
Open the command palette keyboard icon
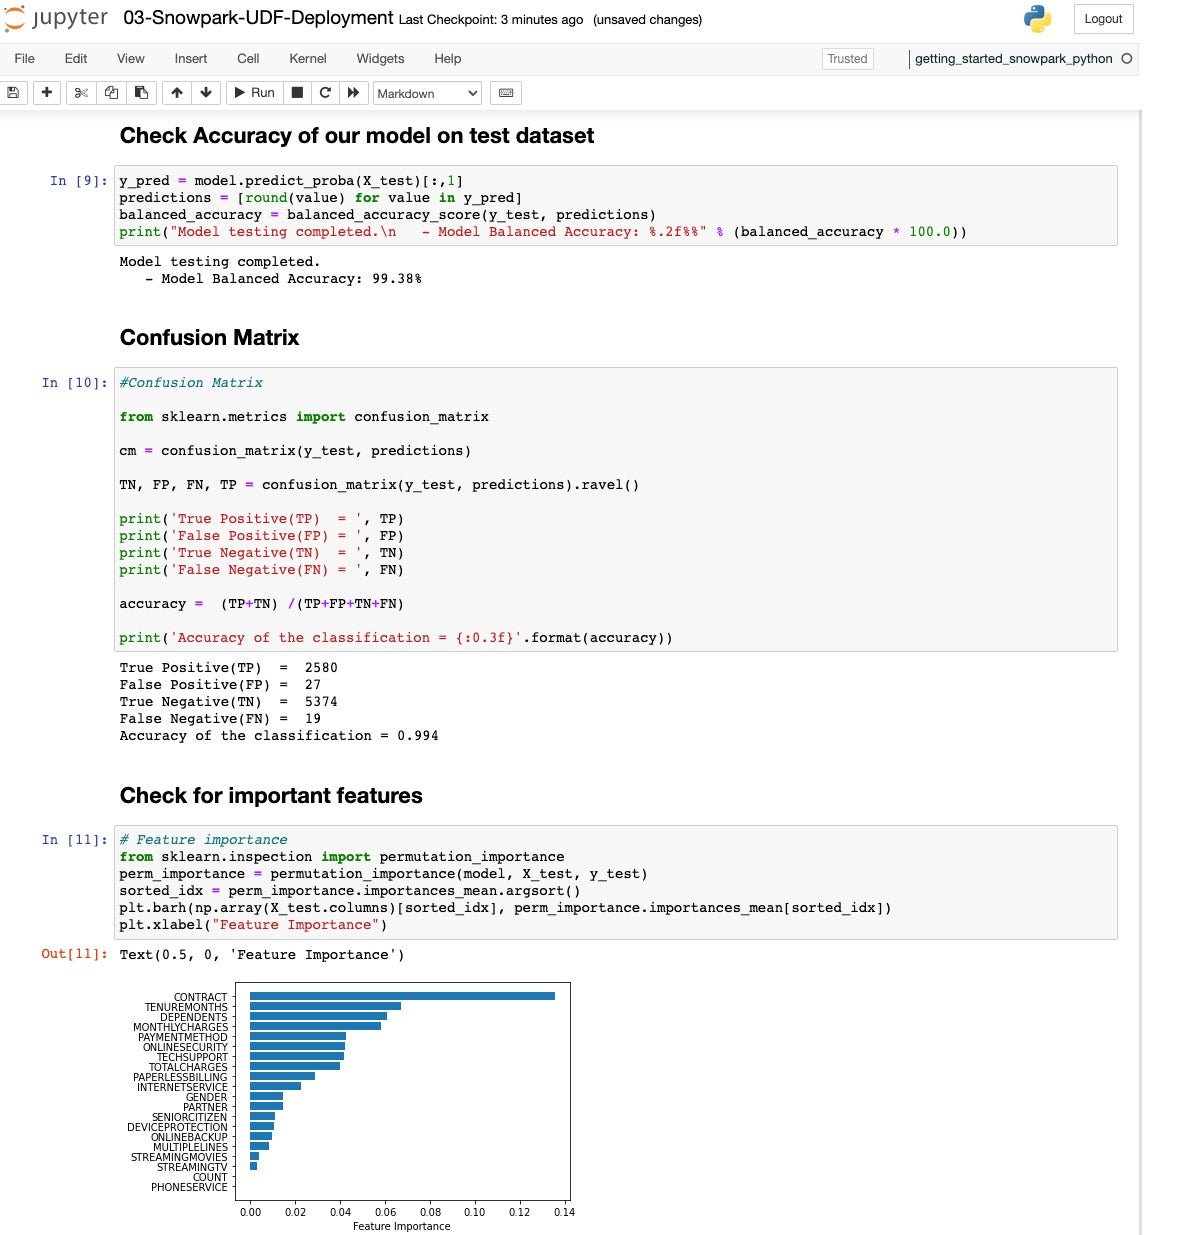point(506,93)
